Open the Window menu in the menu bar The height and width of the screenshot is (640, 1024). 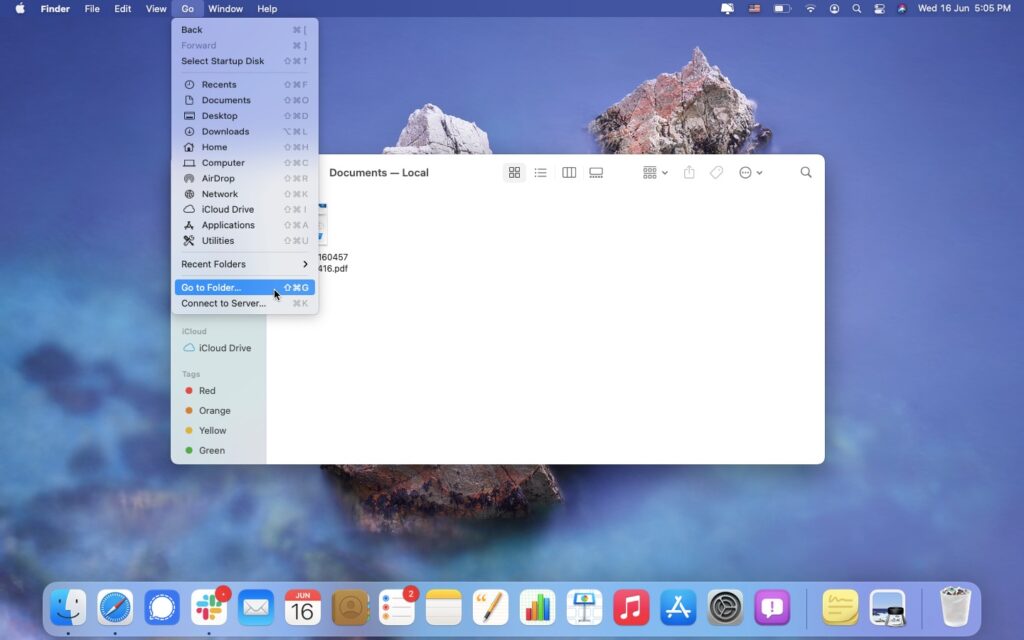(x=225, y=9)
